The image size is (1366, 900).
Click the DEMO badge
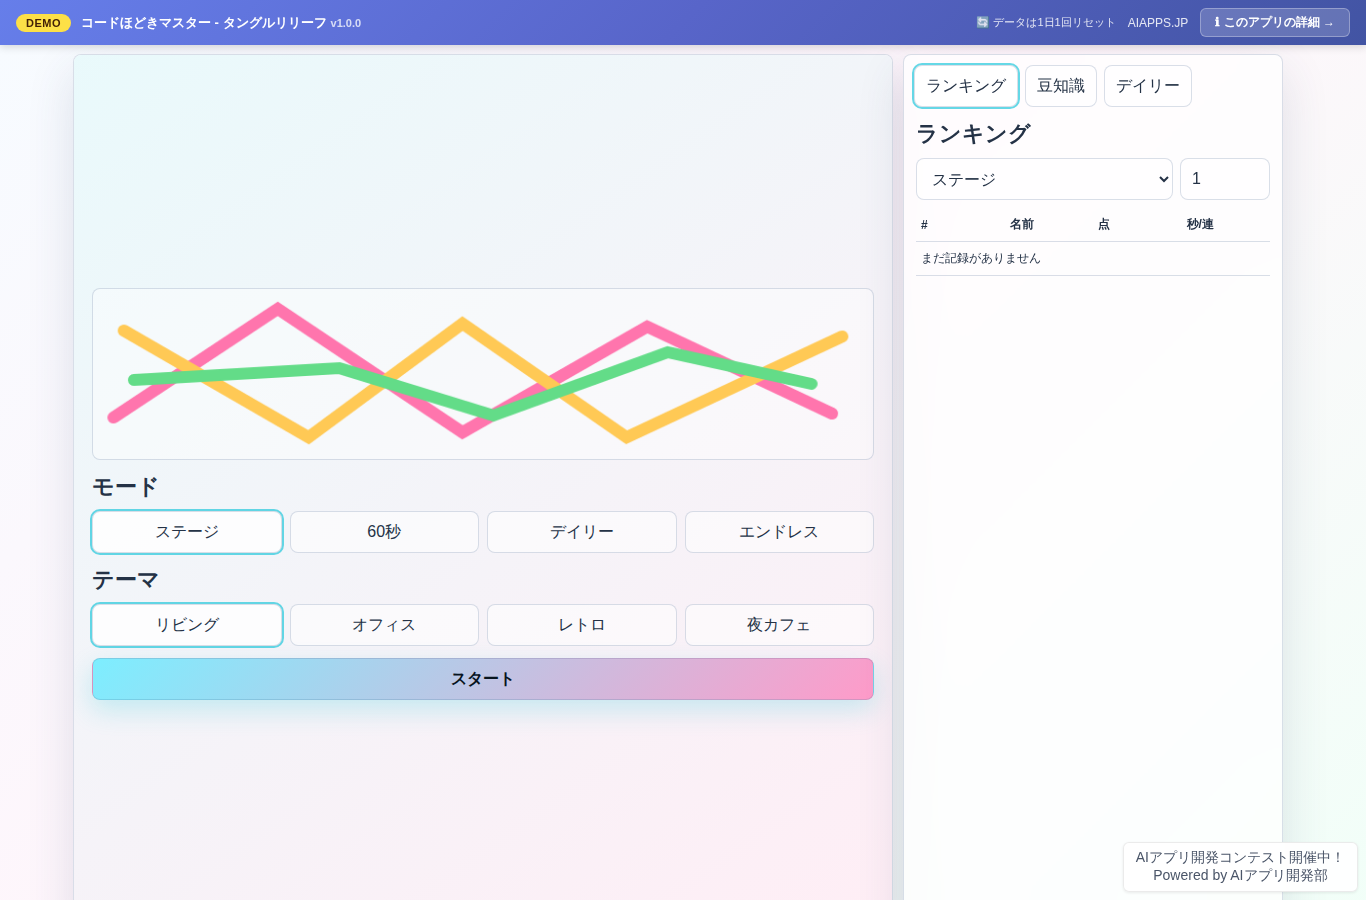click(x=43, y=23)
